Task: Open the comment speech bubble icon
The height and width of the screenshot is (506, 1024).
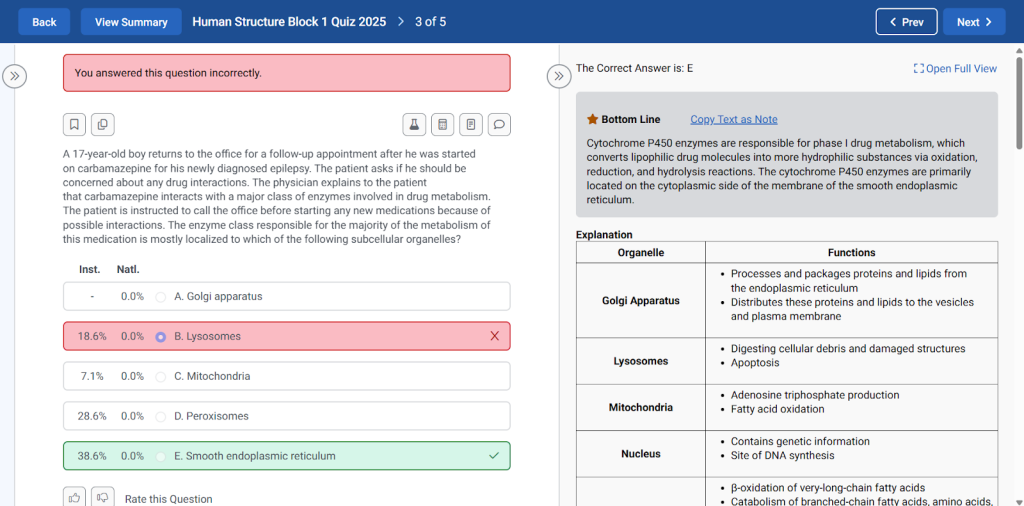Action: coord(500,125)
